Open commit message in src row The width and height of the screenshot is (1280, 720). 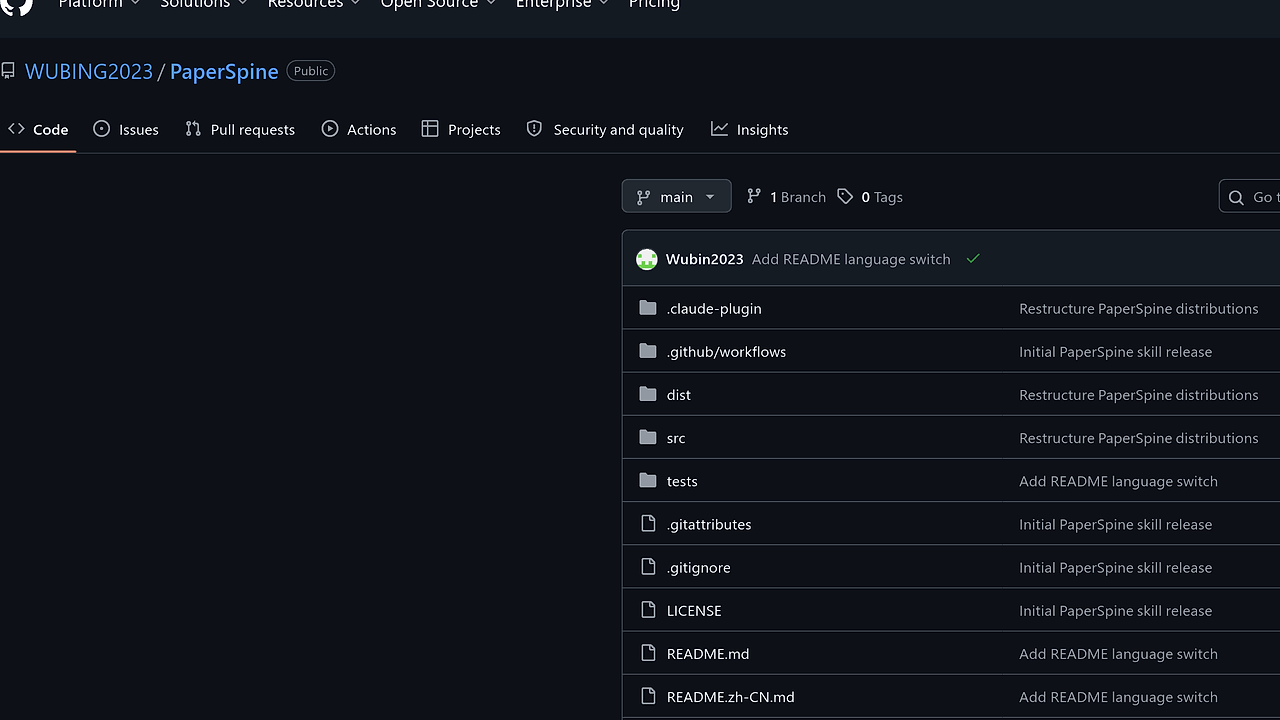point(1139,437)
